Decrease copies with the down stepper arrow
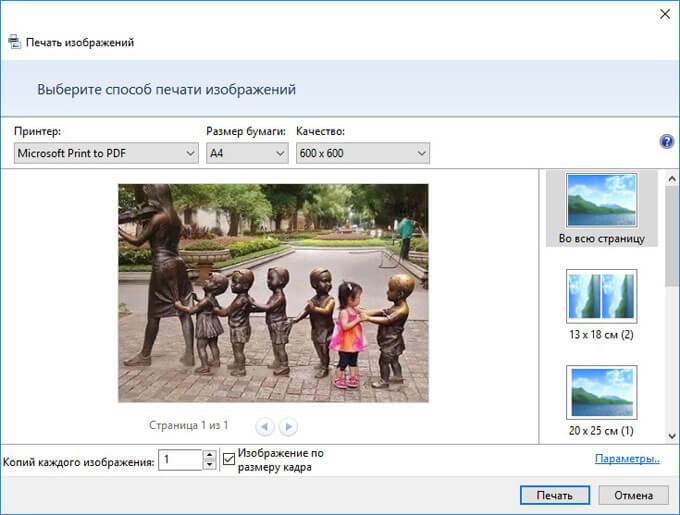The image size is (680, 515). click(x=209, y=465)
